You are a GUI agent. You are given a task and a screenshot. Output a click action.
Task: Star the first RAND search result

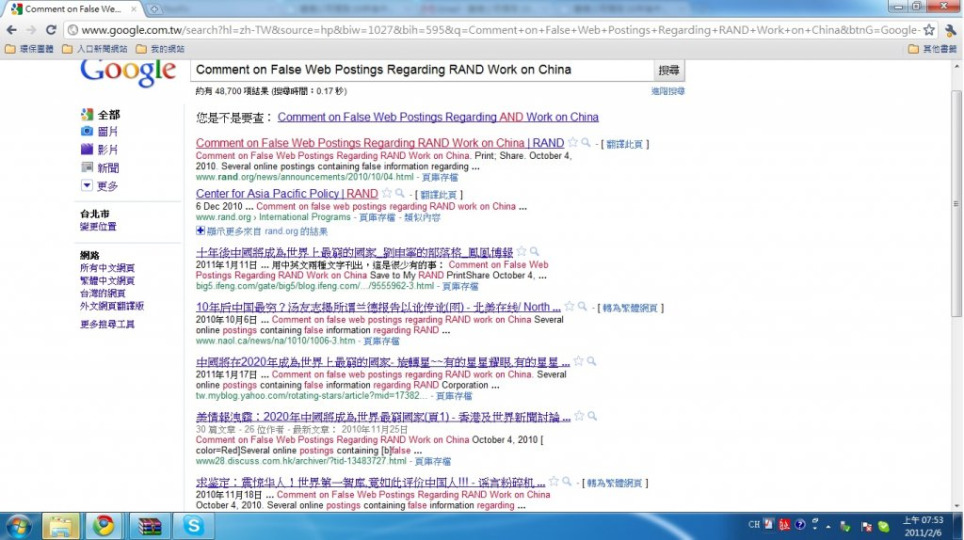[x=573, y=143]
